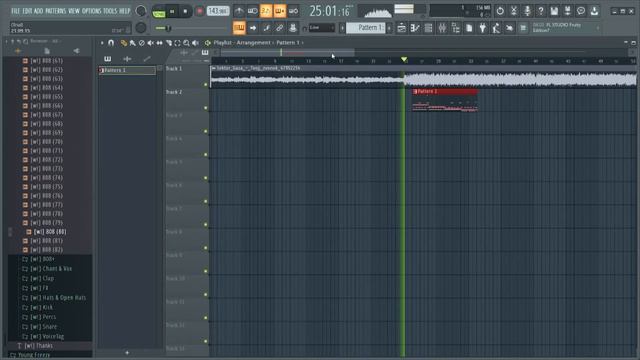Toggle overdub/blend recording button

[x=280, y=11]
